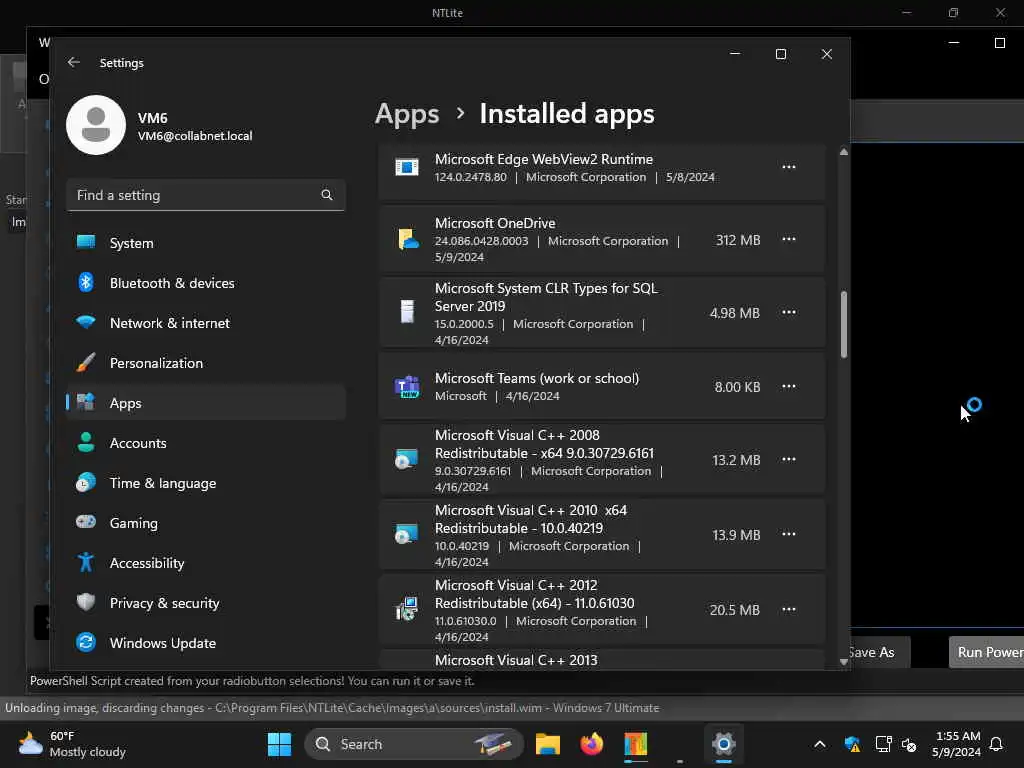Open Time & language settings
Image resolution: width=1024 pixels, height=768 pixels.
pos(206,483)
